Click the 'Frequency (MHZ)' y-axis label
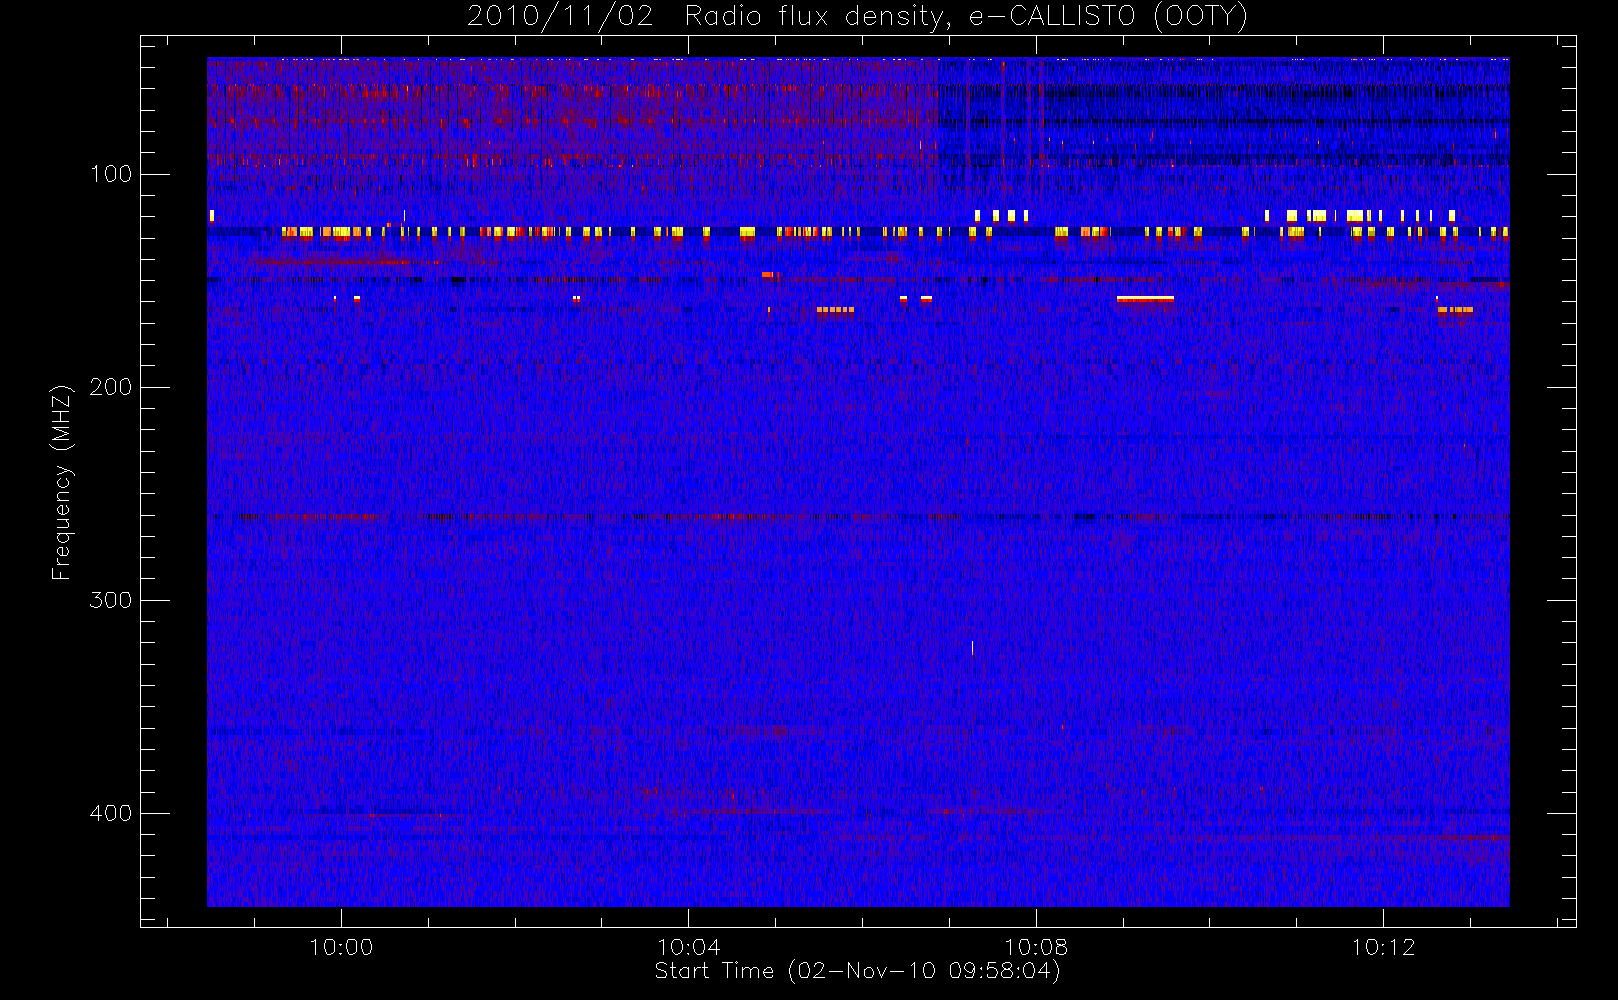 [x=62, y=482]
